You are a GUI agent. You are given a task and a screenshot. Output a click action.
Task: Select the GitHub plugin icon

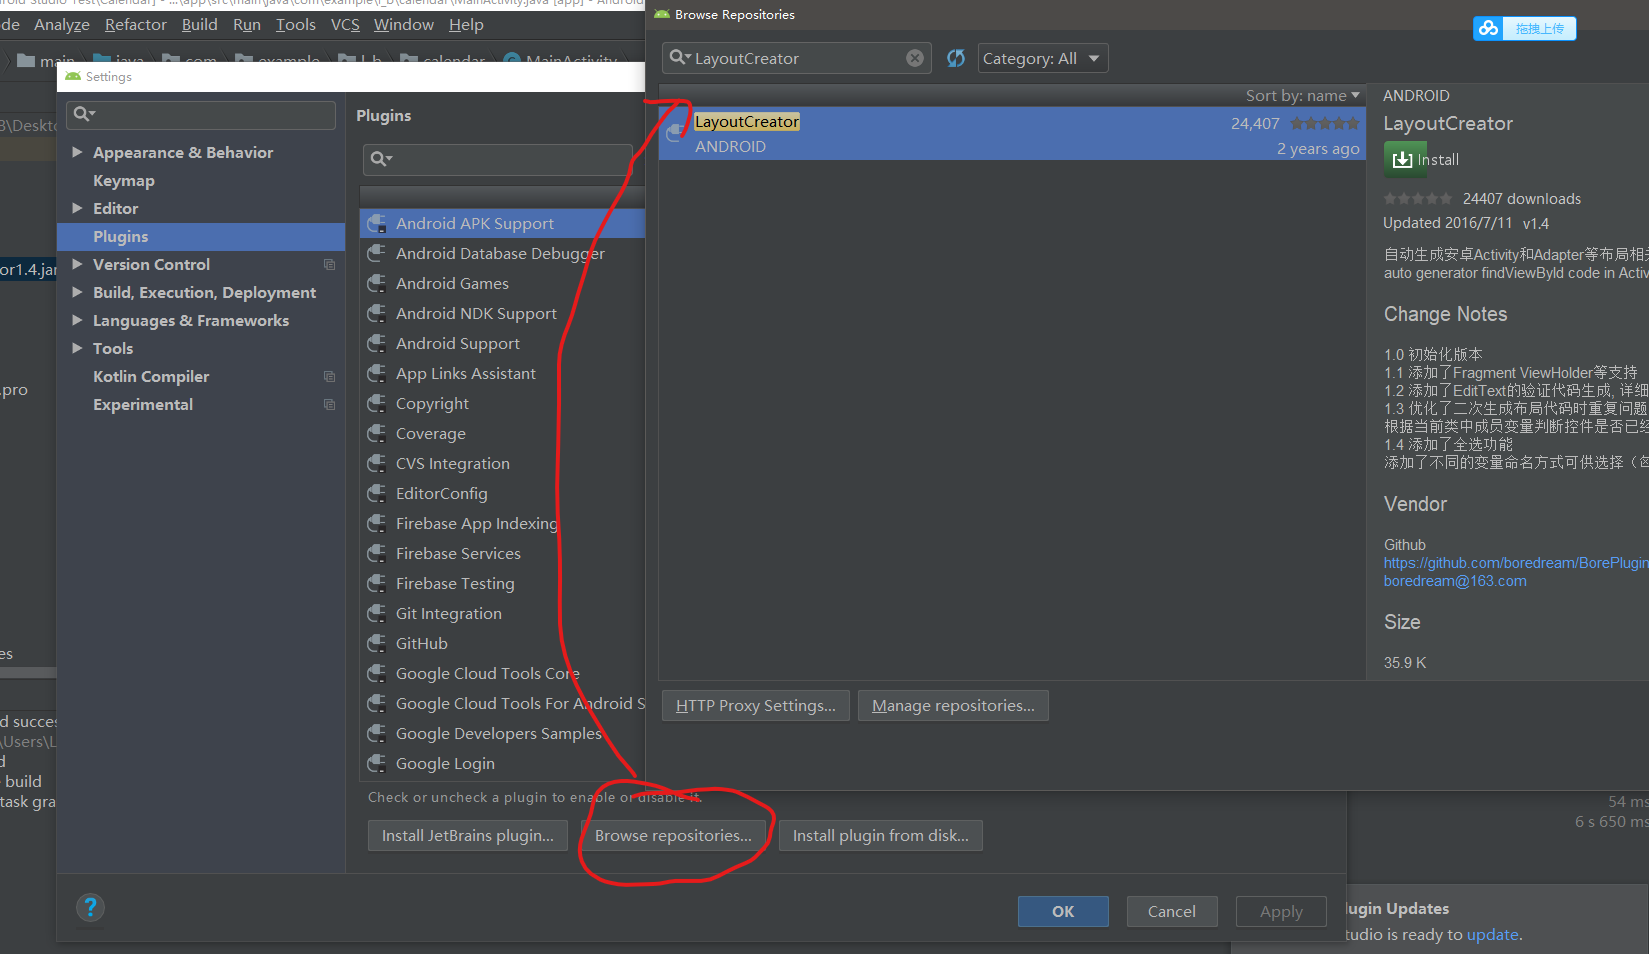click(x=377, y=643)
